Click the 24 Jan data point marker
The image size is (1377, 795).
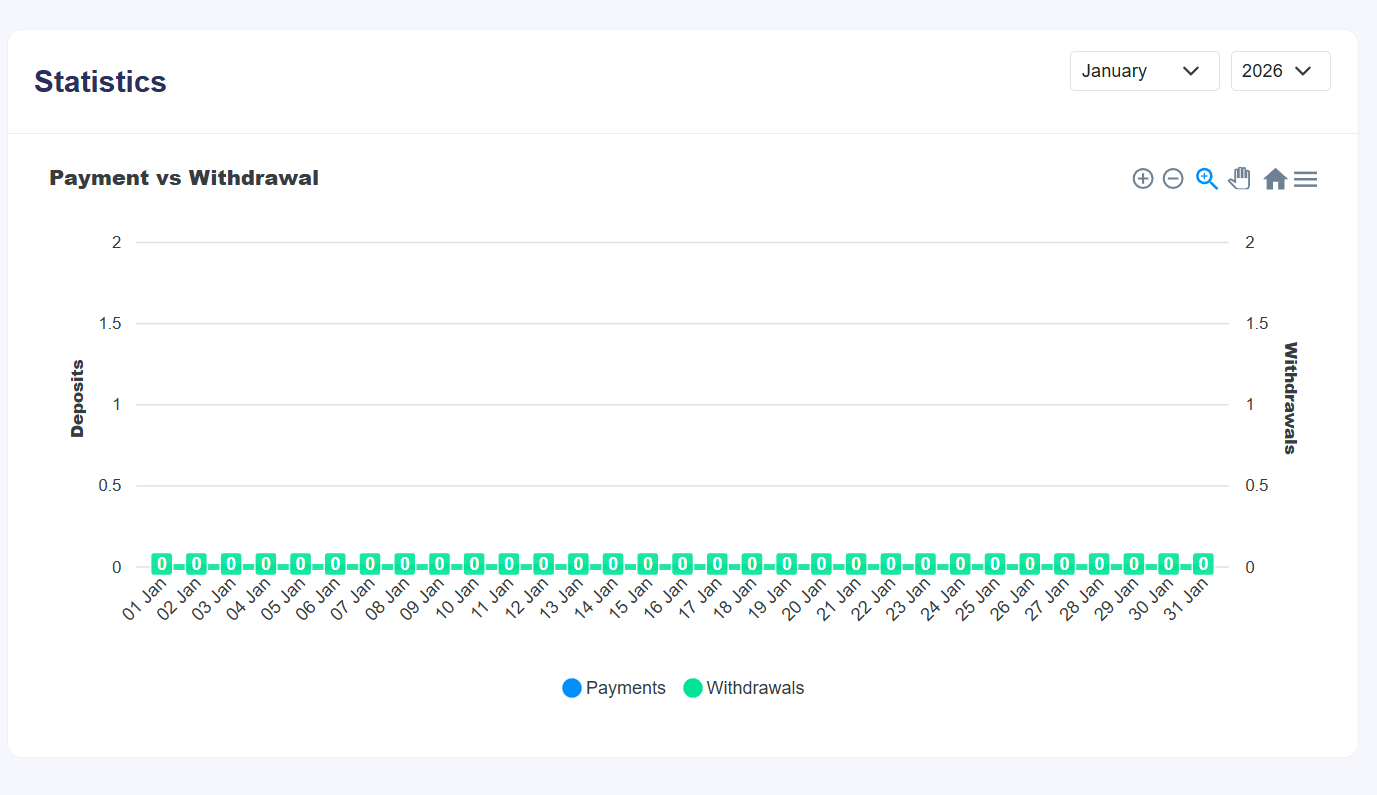point(960,564)
